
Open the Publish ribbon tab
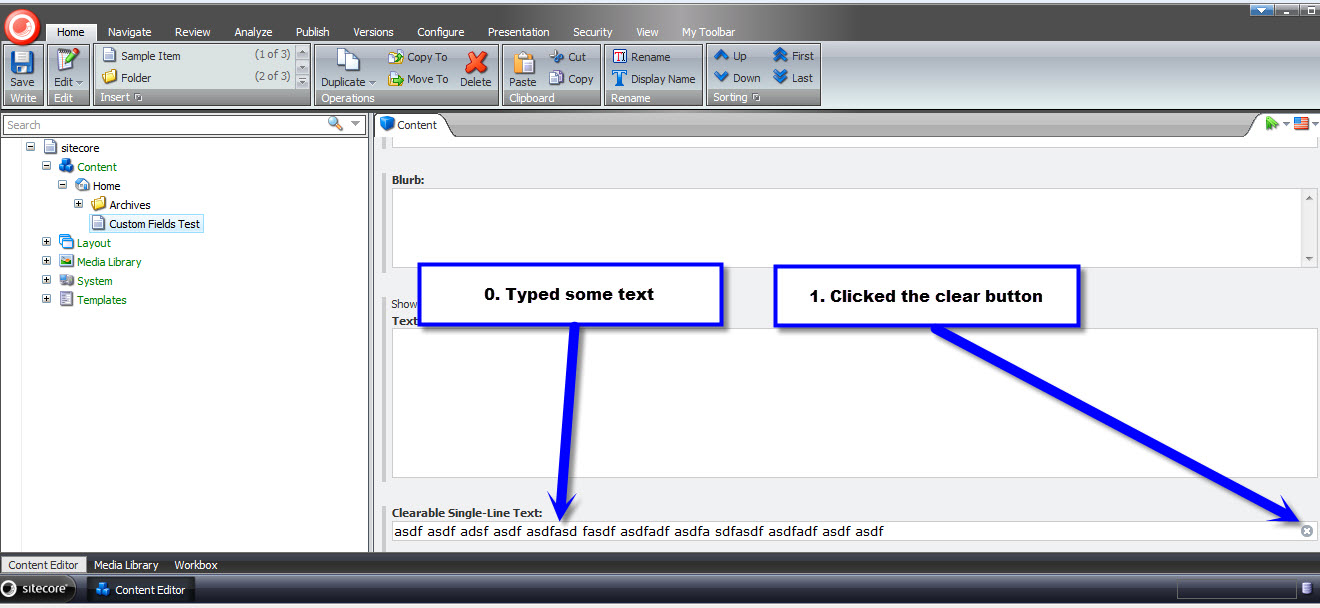coord(312,32)
